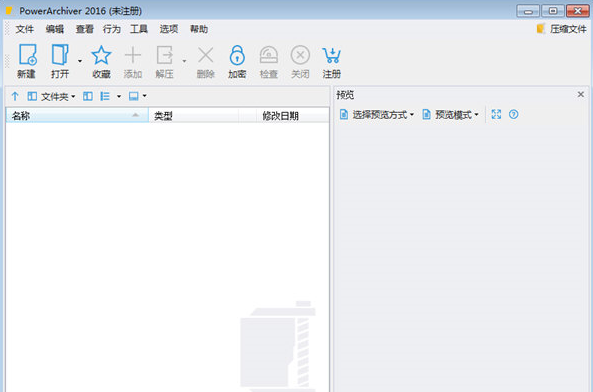Click the list view mode icon
593x392 pixels.
tap(105, 96)
